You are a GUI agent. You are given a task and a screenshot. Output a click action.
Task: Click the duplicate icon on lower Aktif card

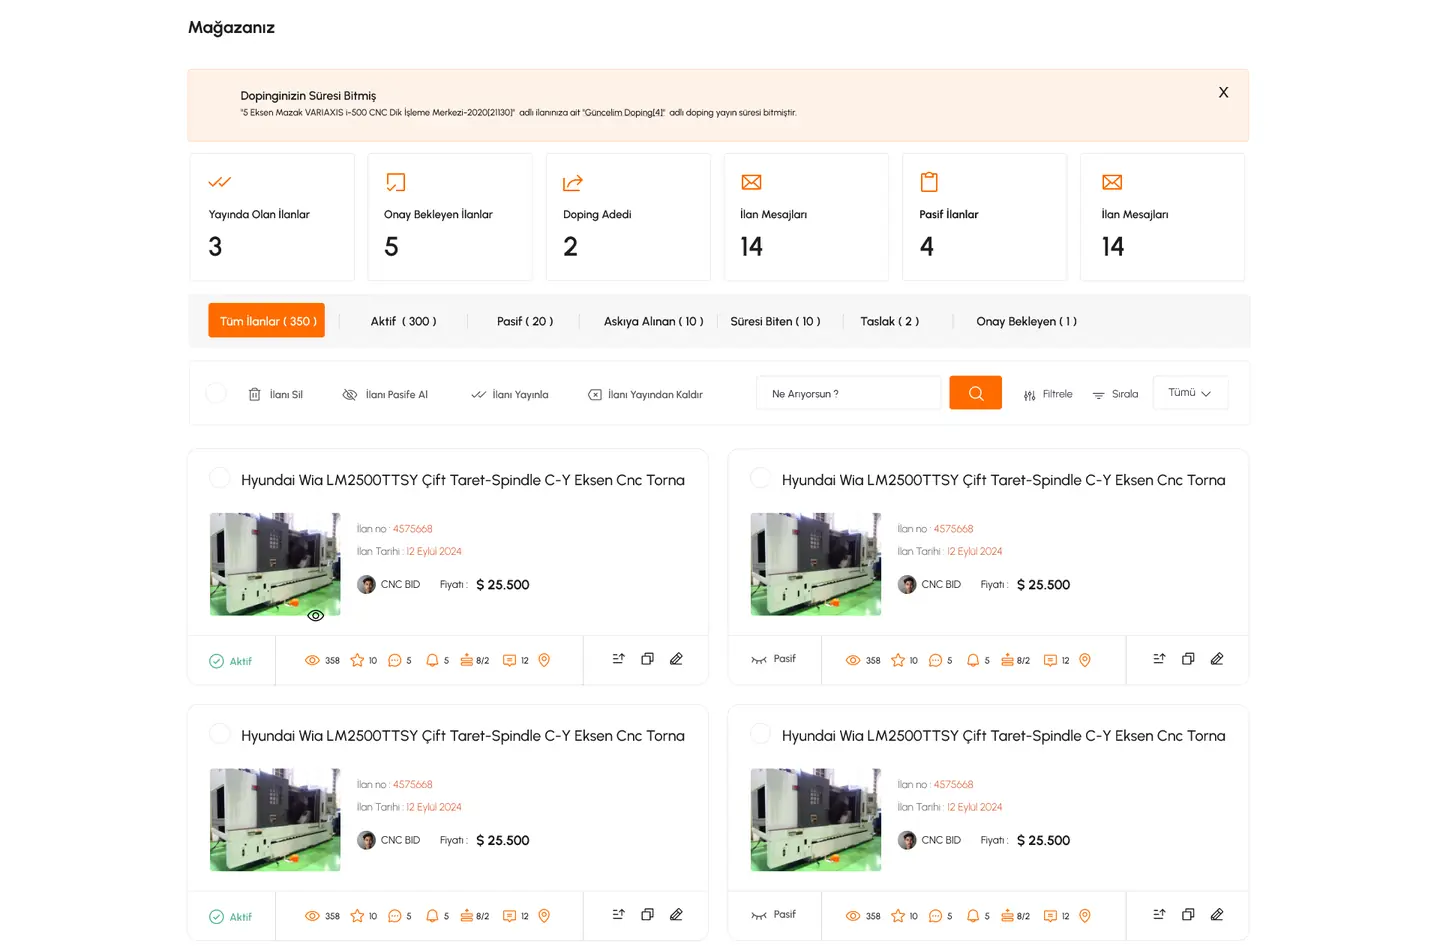tap(647, 915)
